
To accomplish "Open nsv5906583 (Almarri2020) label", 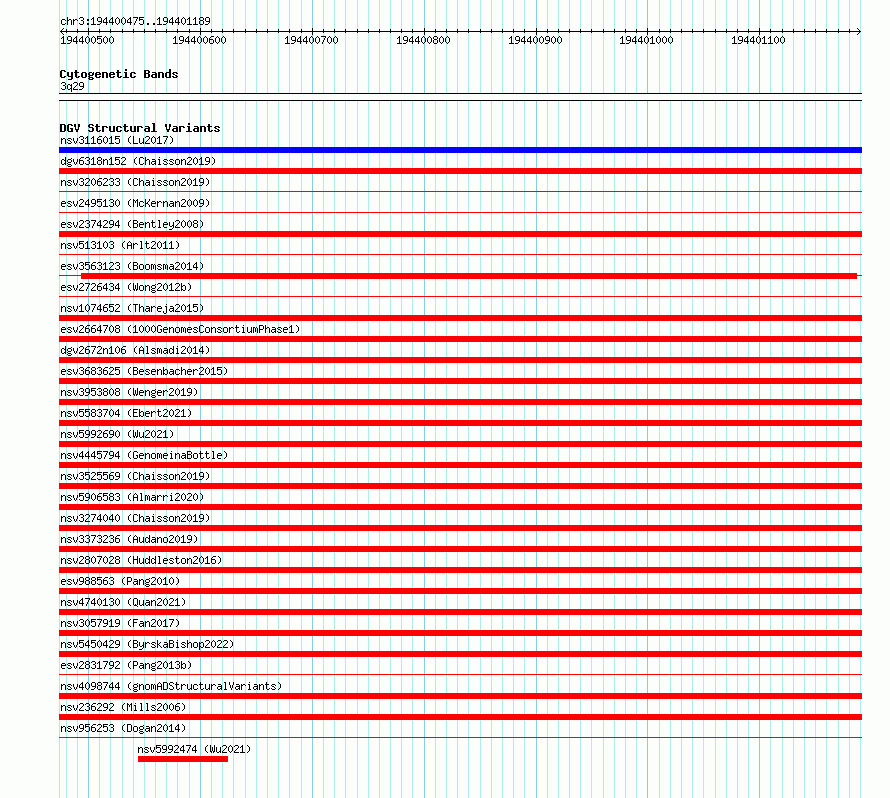I will [132, 497].
